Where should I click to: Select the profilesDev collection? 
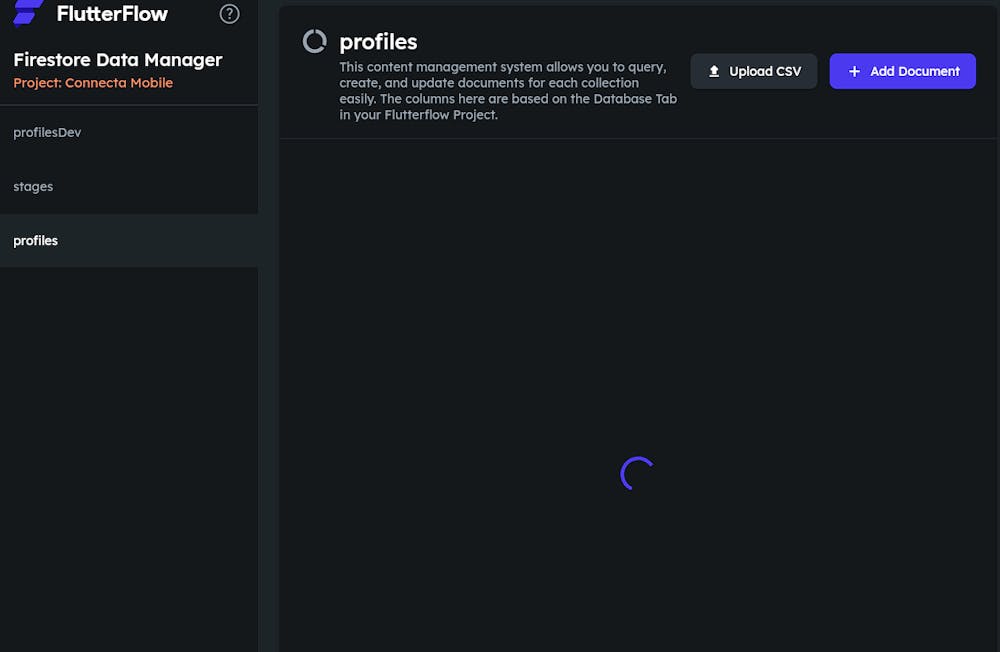coord(47,133)
